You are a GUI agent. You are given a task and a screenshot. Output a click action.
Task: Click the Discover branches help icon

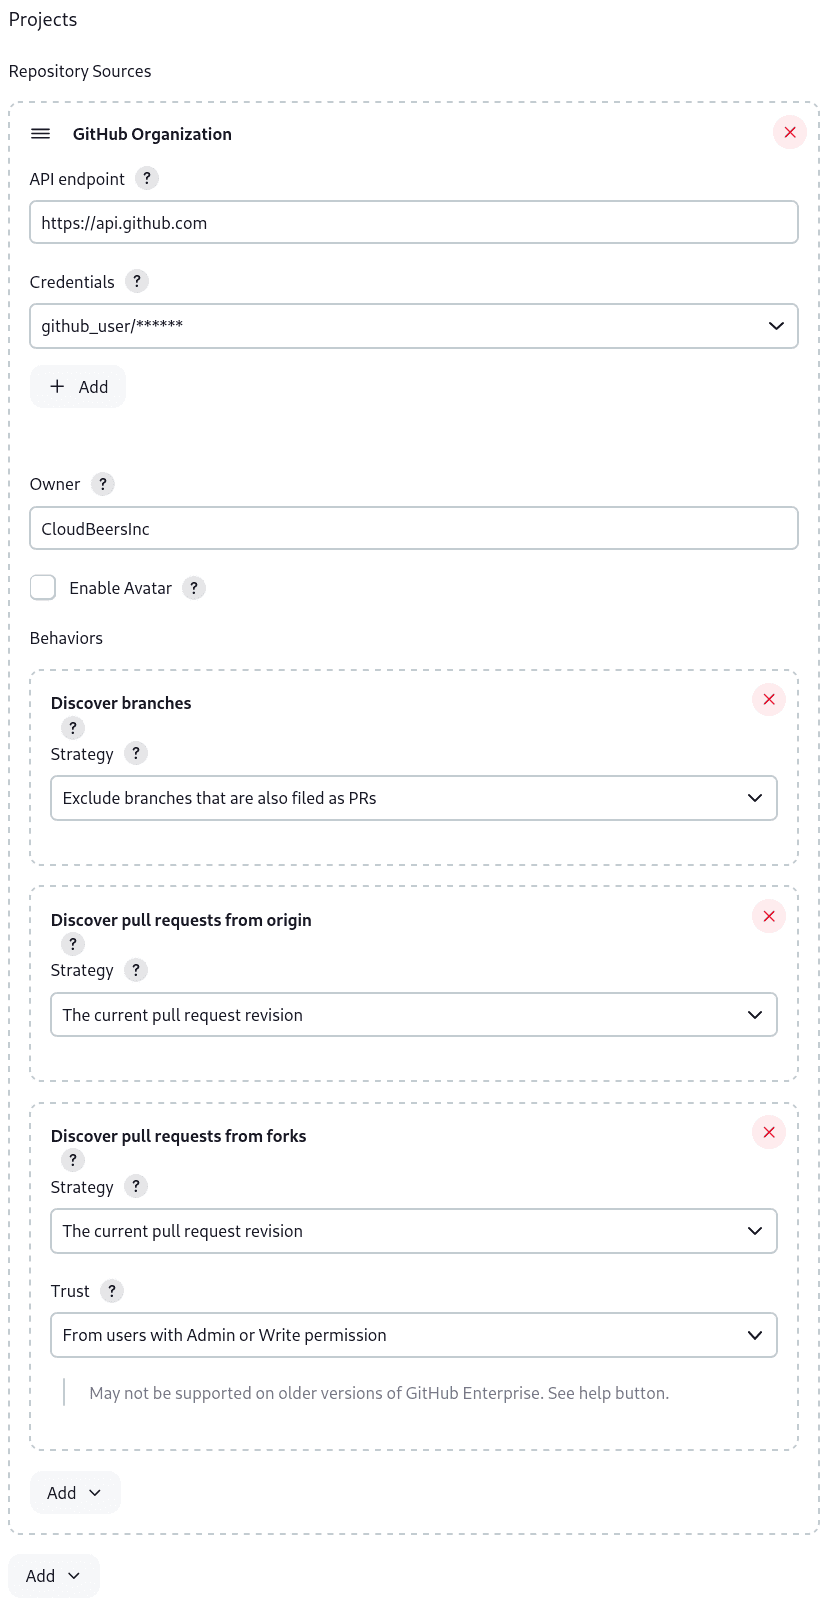tap(72, 728)
